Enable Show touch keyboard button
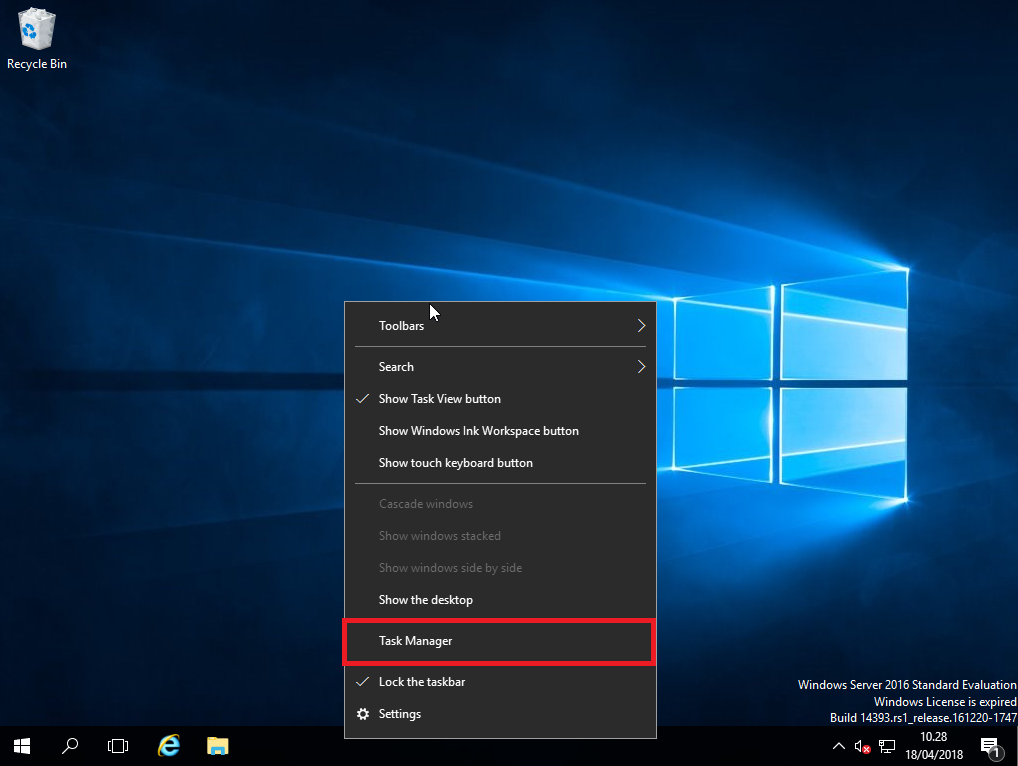The image size is (1018, 766). [x=455, y=462]
